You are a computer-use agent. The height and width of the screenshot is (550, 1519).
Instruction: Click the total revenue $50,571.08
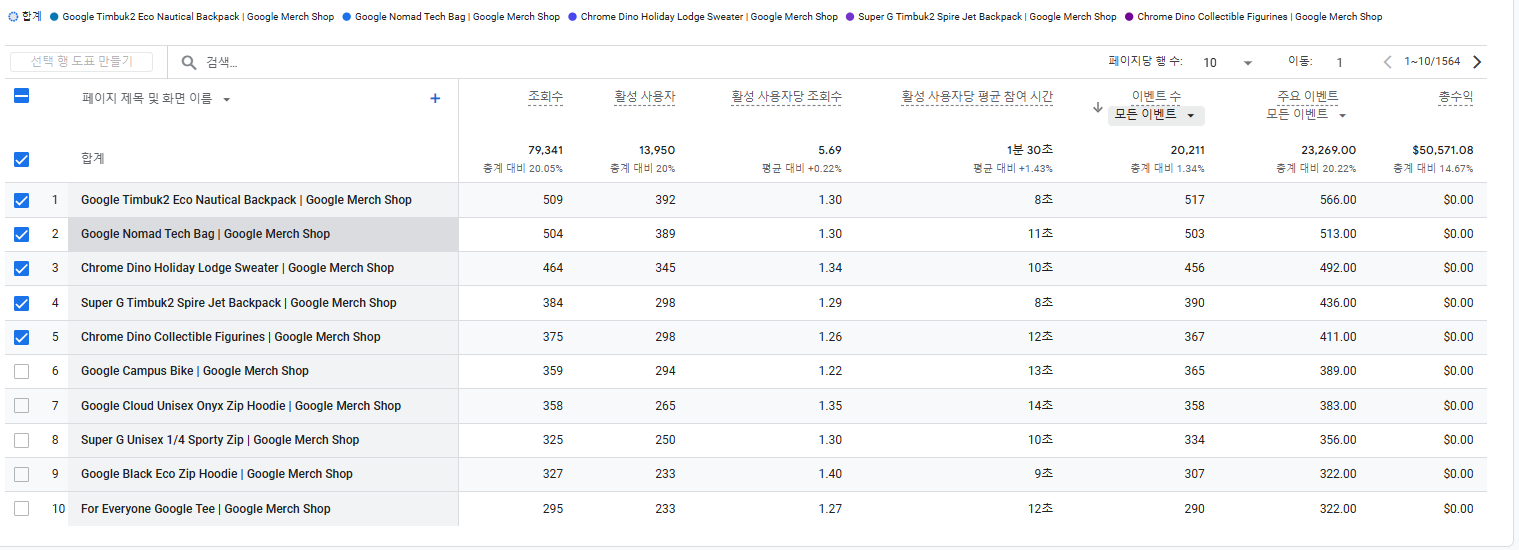(1443, 150)
